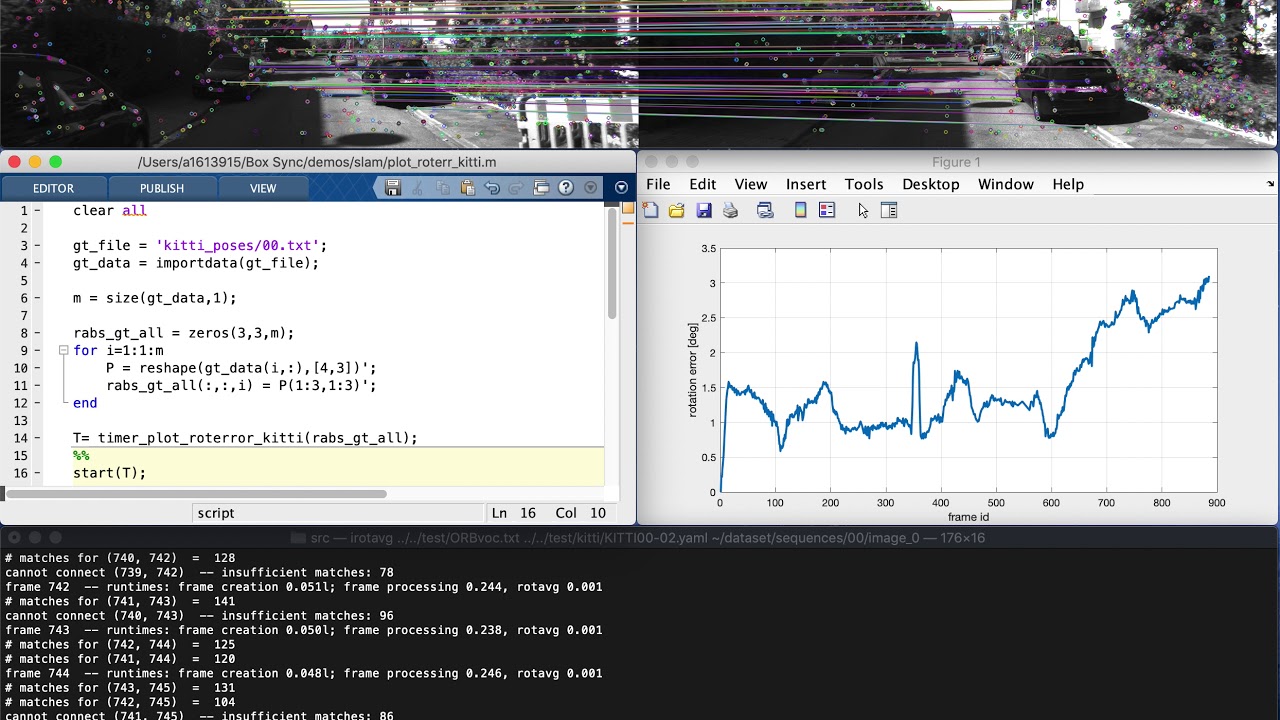Image resolution: width=1280 pixels, height=720 pixels.
Task: Open the Help menu in Figure 1
Action: point(1068,184)
